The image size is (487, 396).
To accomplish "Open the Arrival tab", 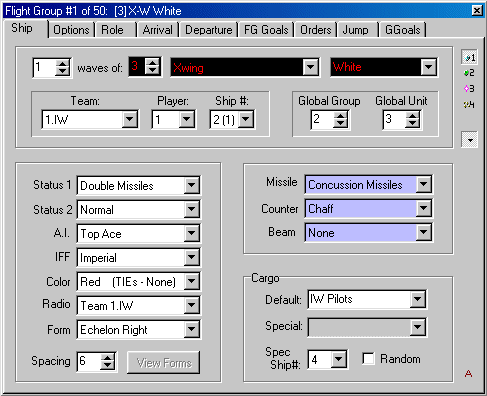I will coord(158,30).
